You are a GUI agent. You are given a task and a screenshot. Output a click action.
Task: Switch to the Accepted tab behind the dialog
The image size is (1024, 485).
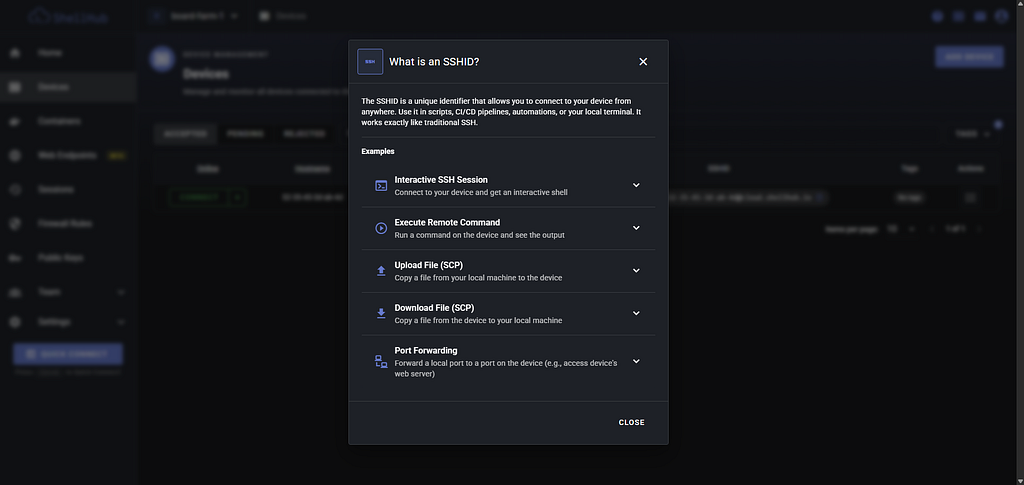pos(185,134)
